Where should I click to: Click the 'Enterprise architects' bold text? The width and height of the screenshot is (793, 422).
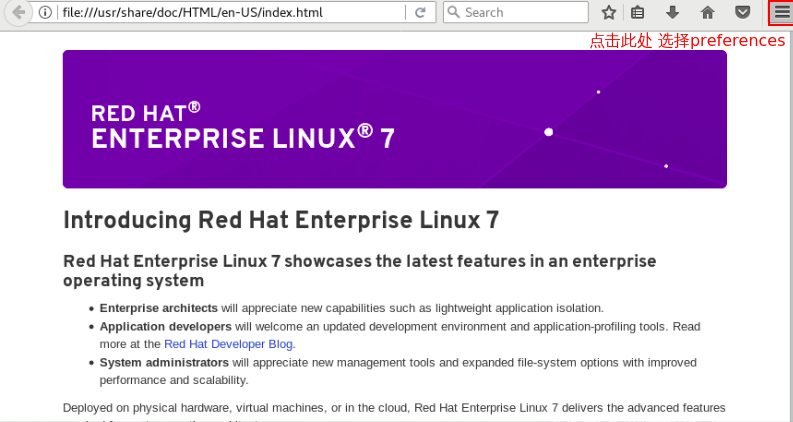pos(159,308)
